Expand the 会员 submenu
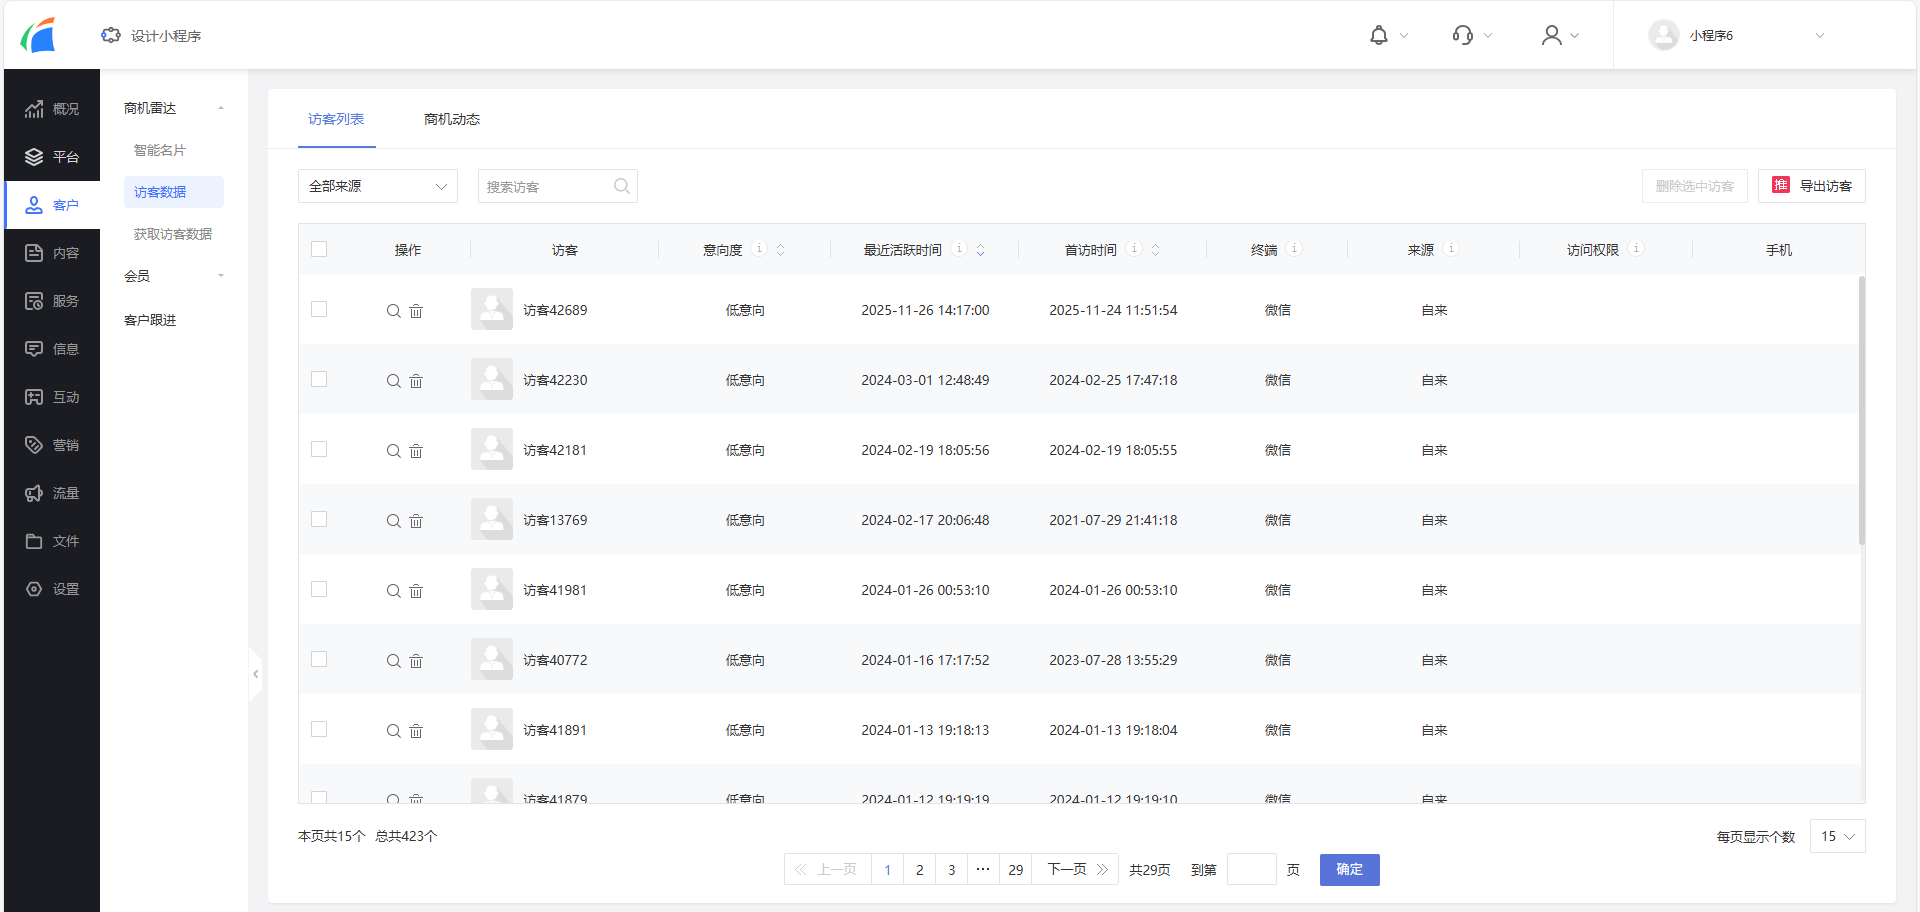 [173, 276]
